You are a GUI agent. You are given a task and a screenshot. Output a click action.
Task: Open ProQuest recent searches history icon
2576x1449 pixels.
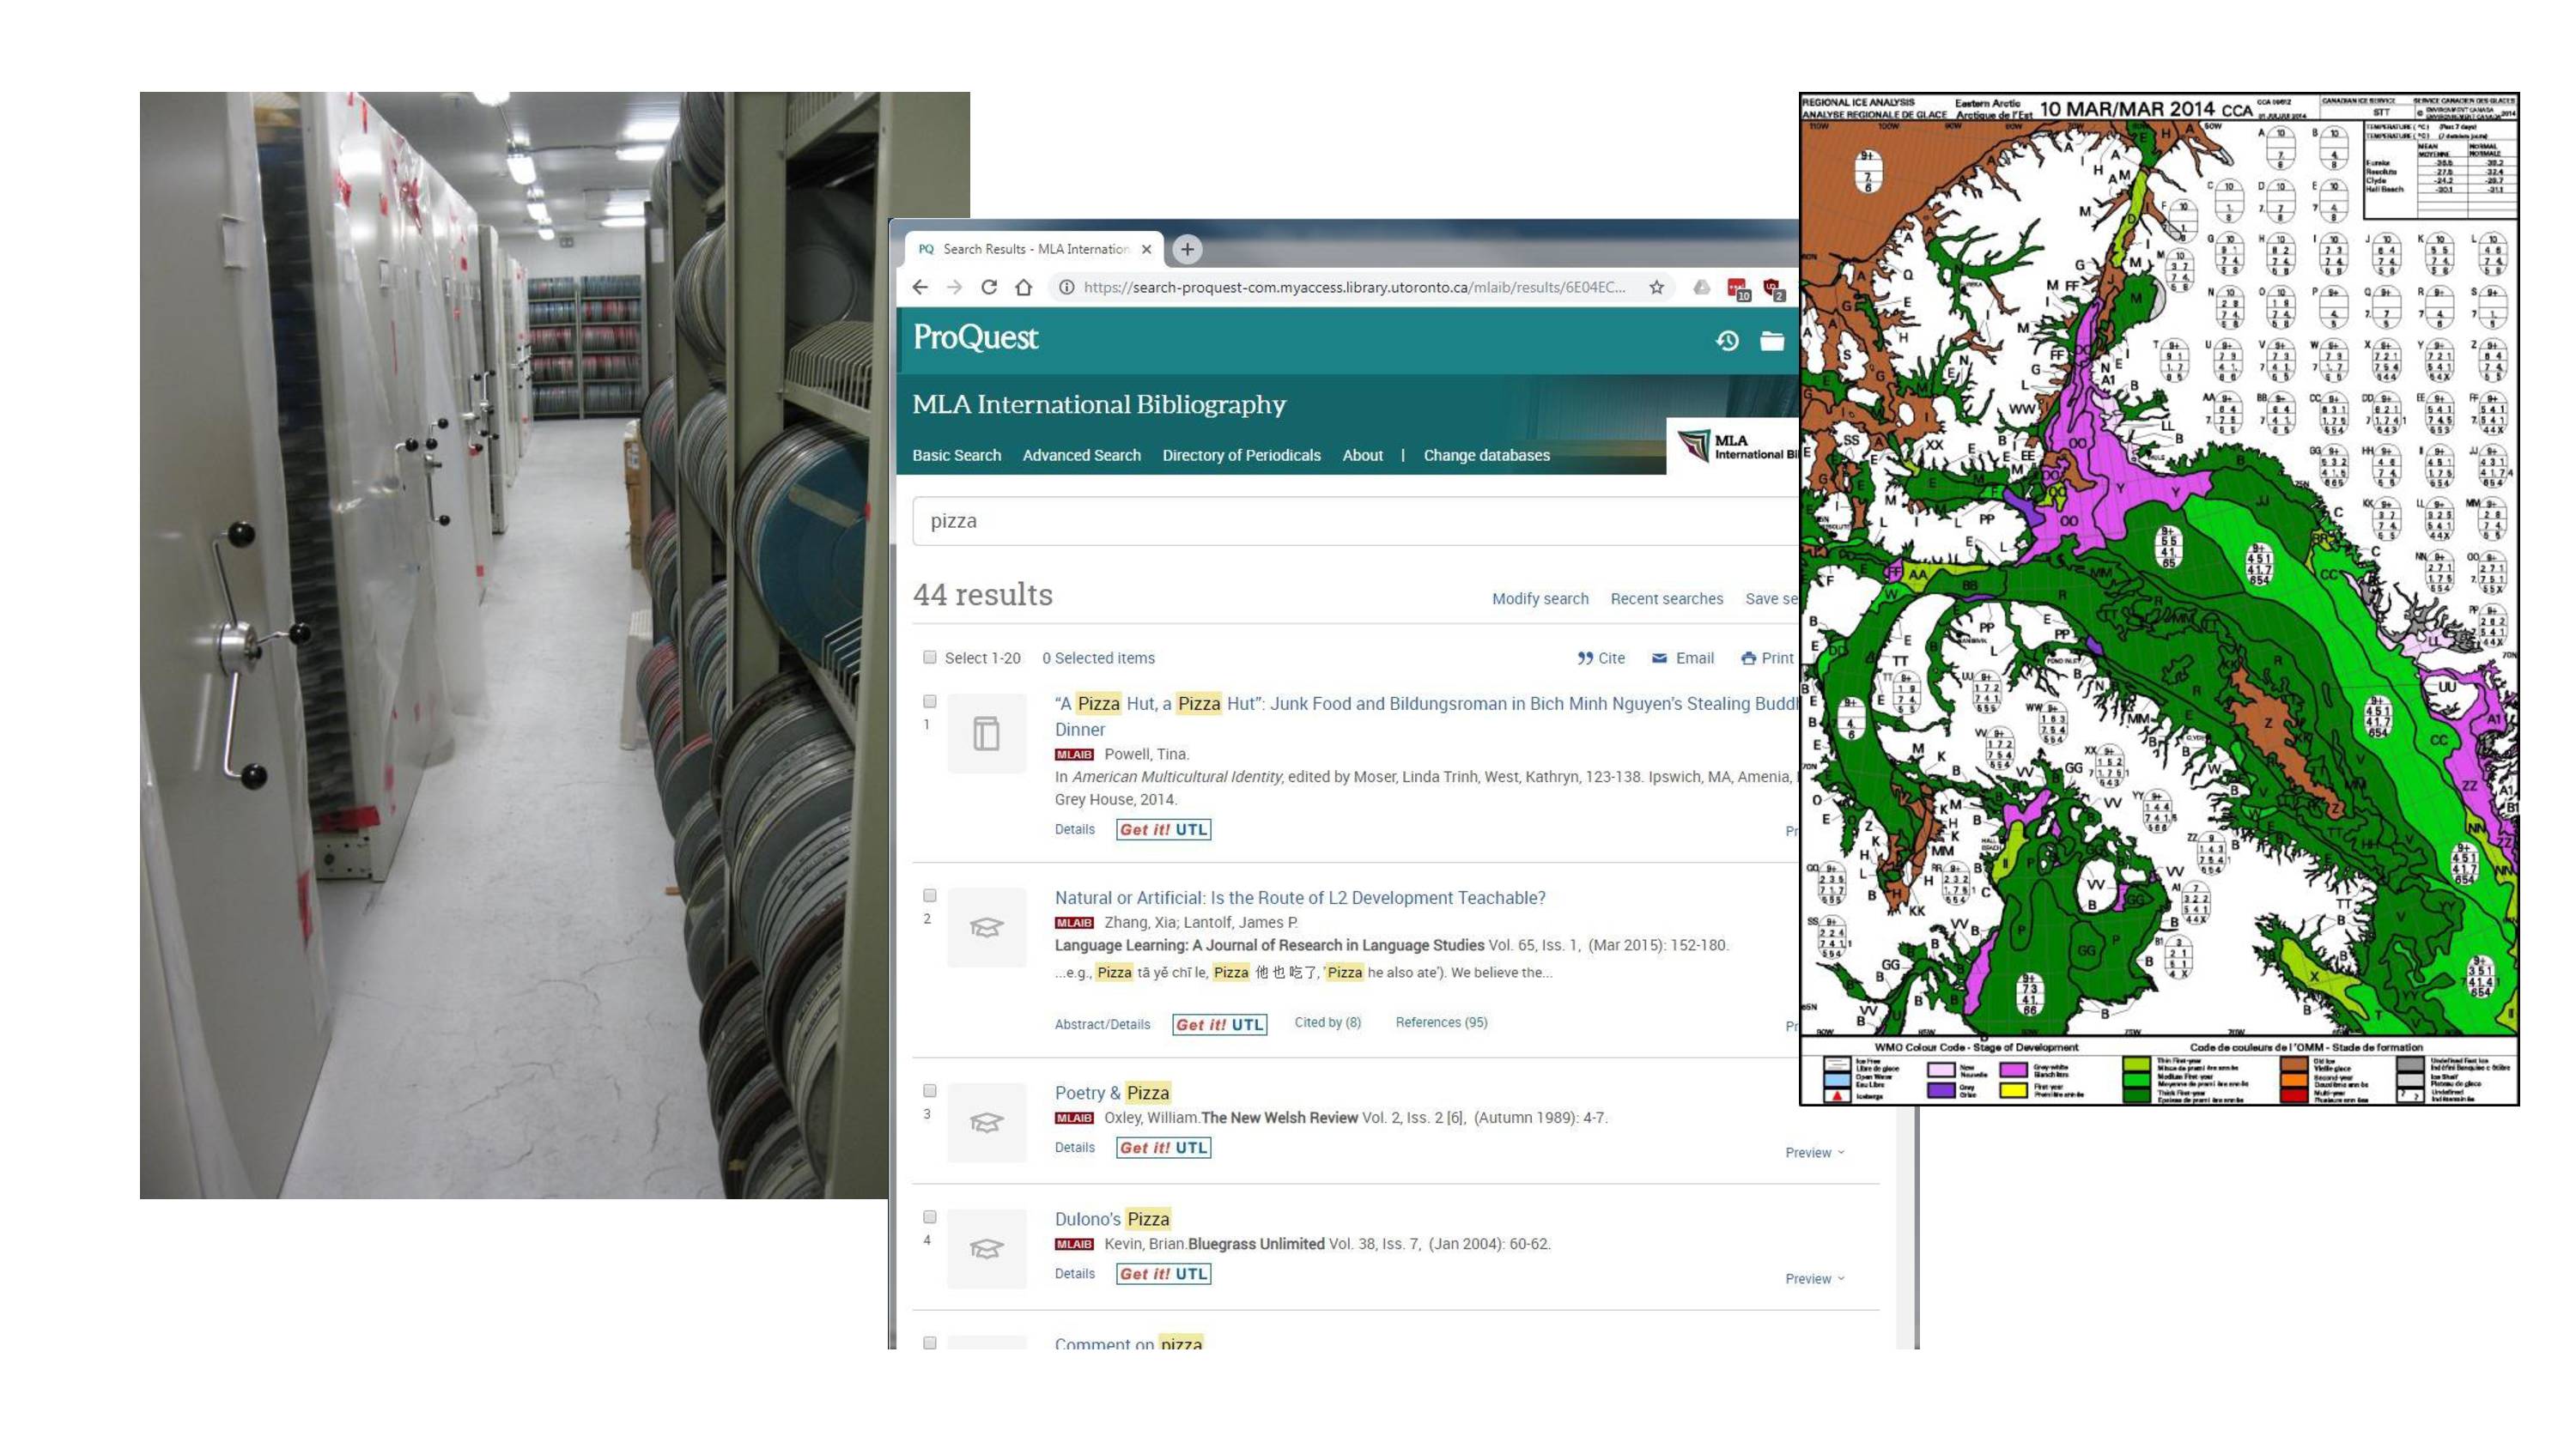pos(1727,341)
